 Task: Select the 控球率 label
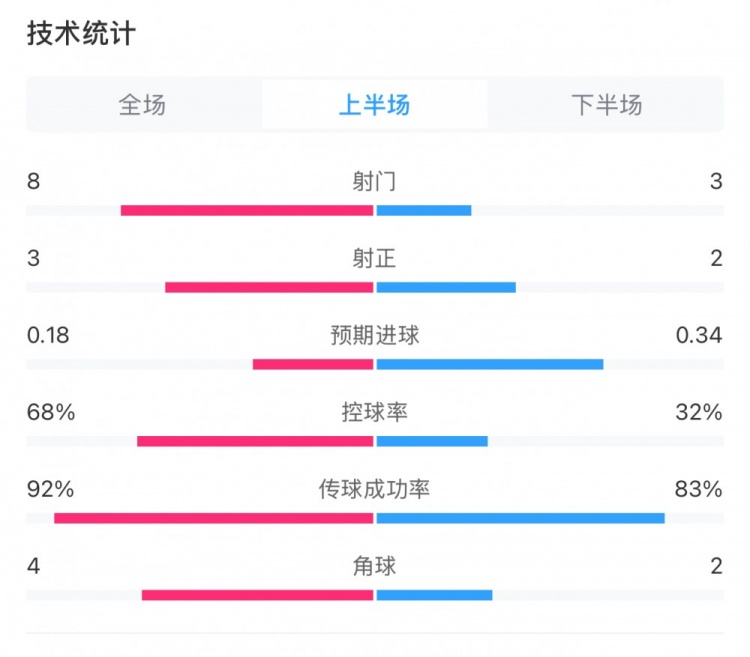click(x=374, y=412)
